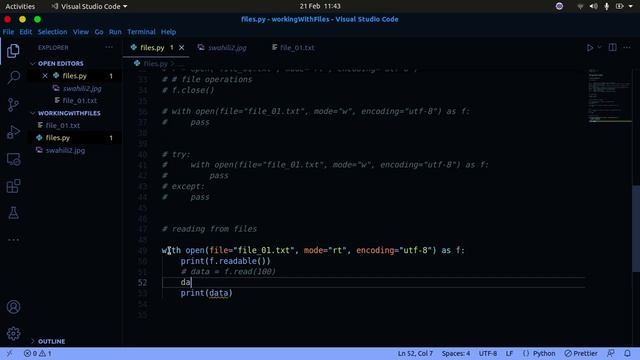Open the system menu arrow in top bar

[631, 6]
